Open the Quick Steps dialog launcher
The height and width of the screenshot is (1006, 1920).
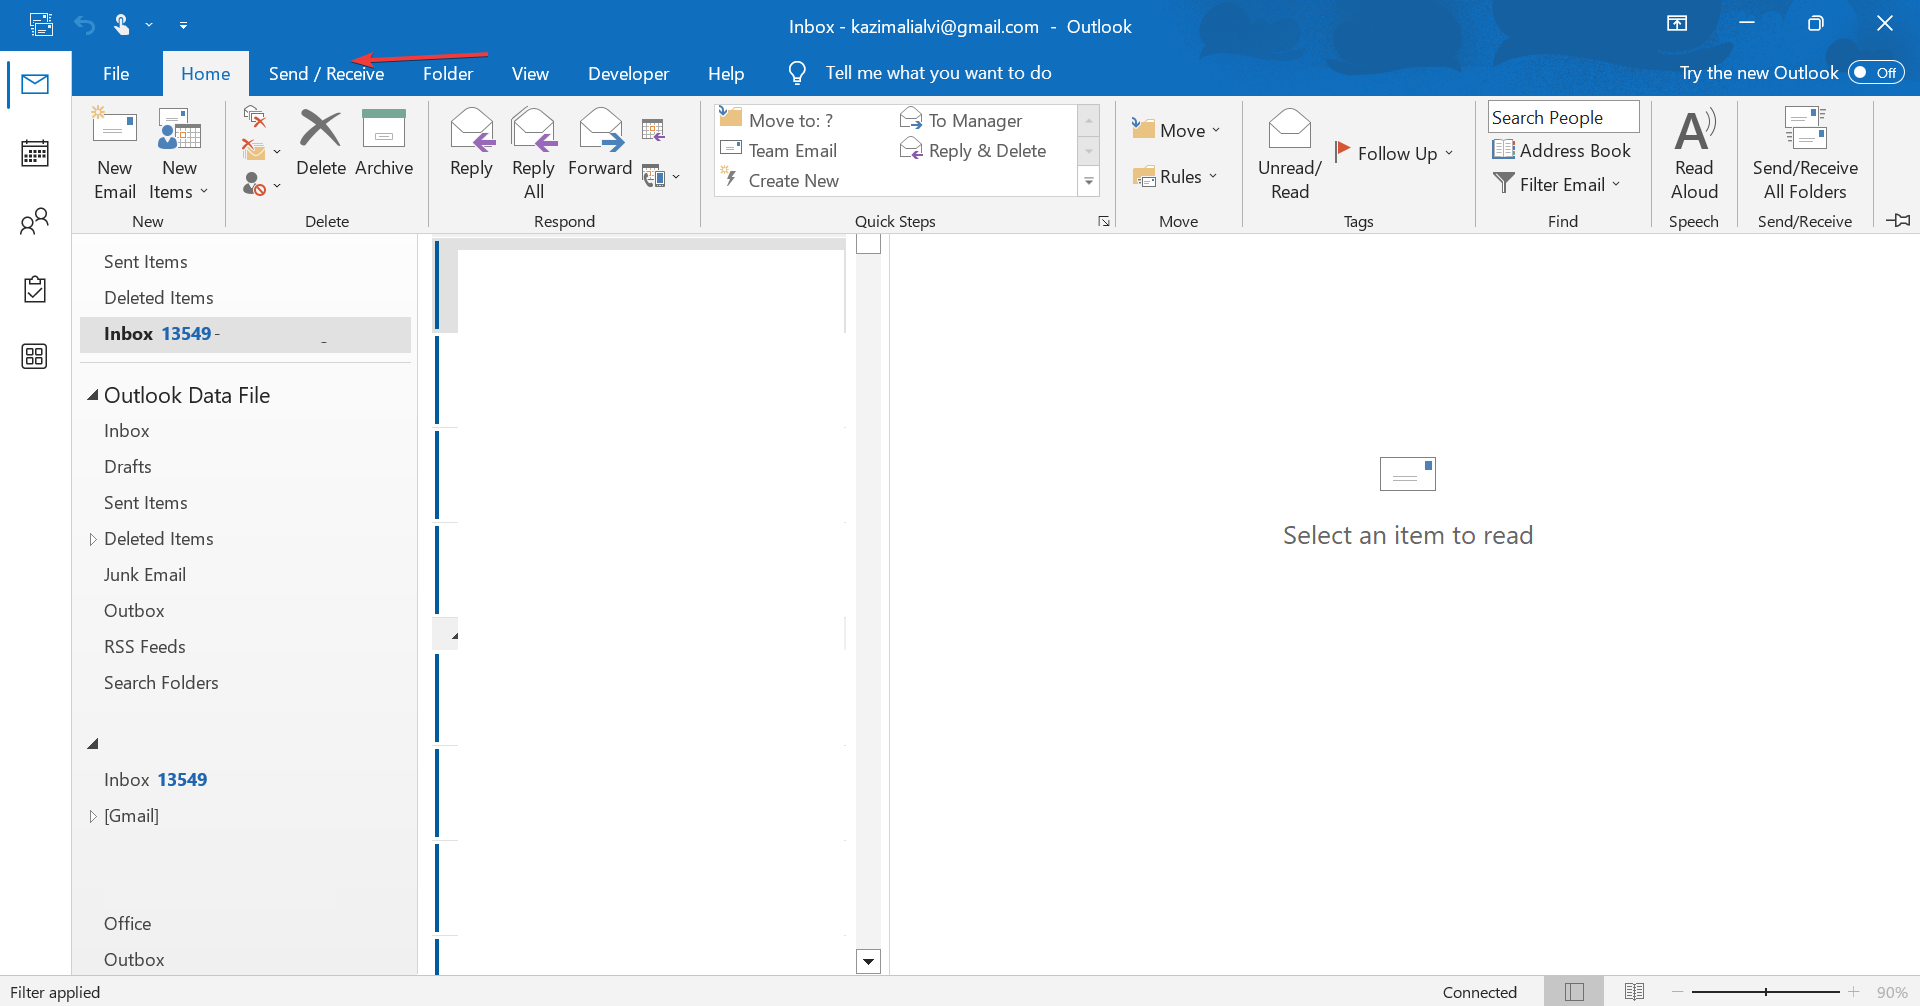tap(1104, 221)
